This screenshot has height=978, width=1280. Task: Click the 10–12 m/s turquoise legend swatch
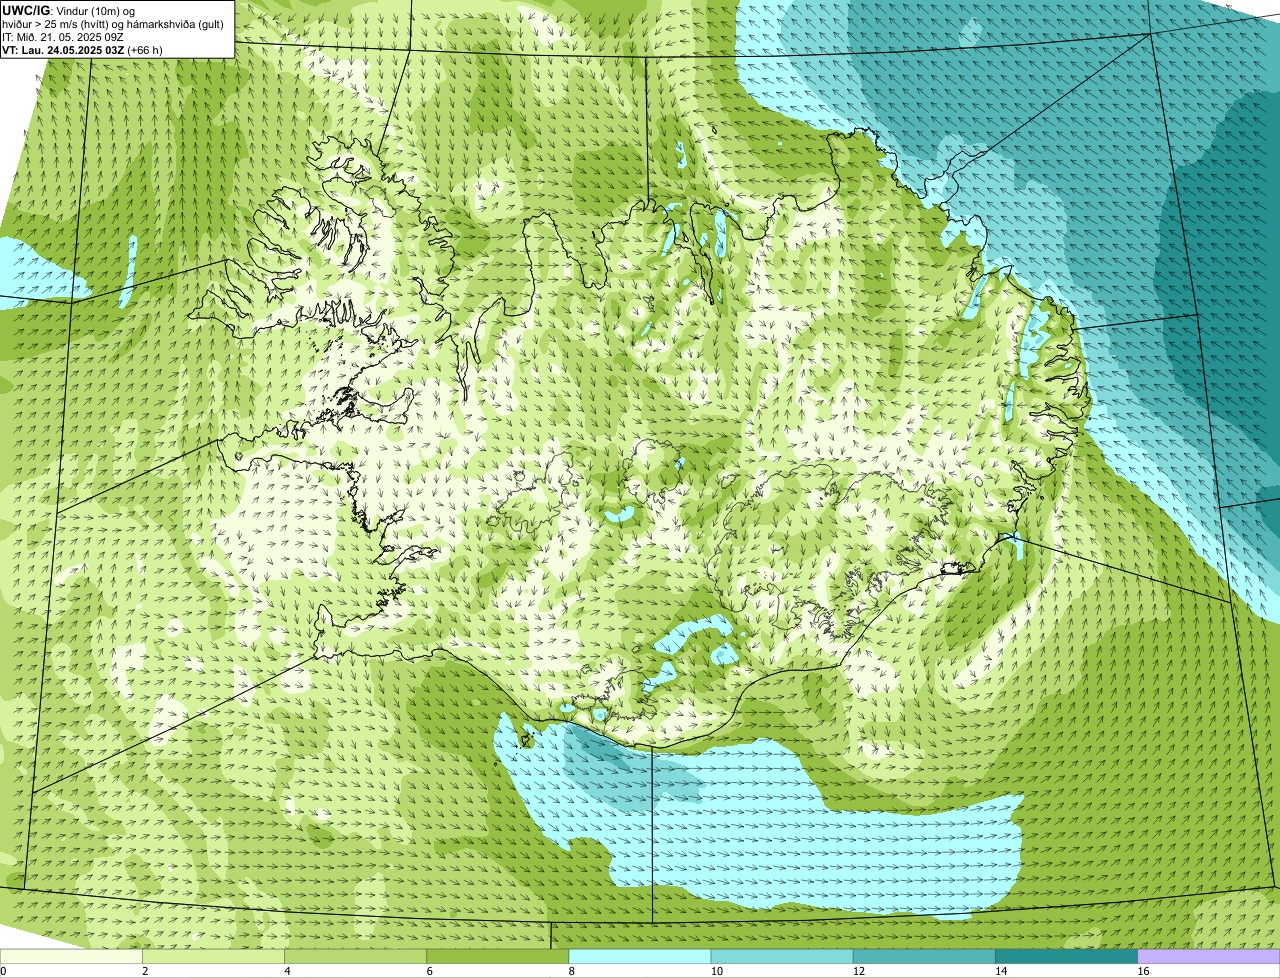point(782,957)
